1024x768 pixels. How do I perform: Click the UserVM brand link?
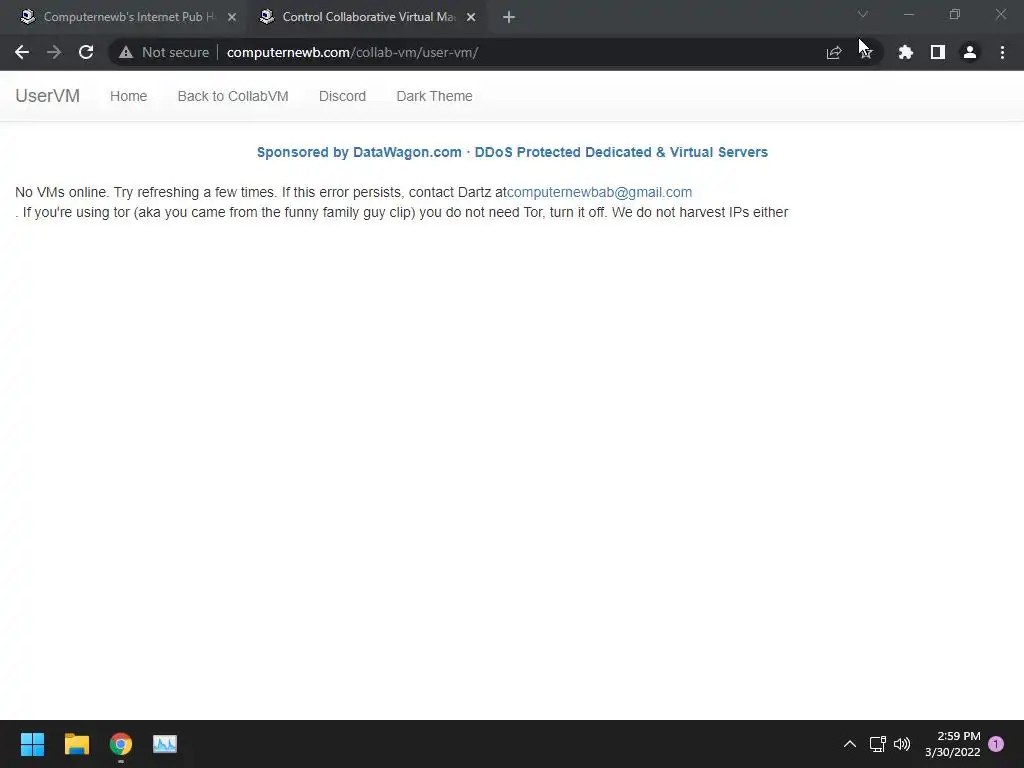[48, 96]
